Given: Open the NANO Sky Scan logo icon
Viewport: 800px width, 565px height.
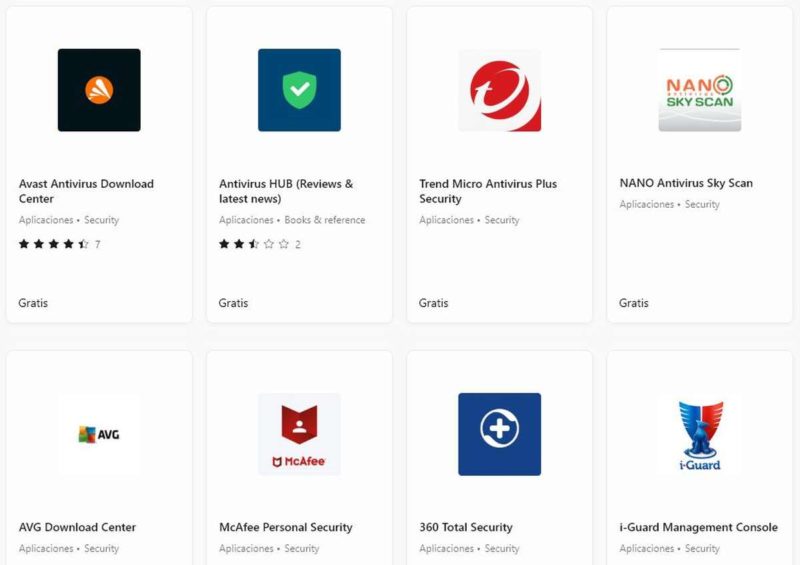Looking at the screenshot, I should click(x=700, y=90).
